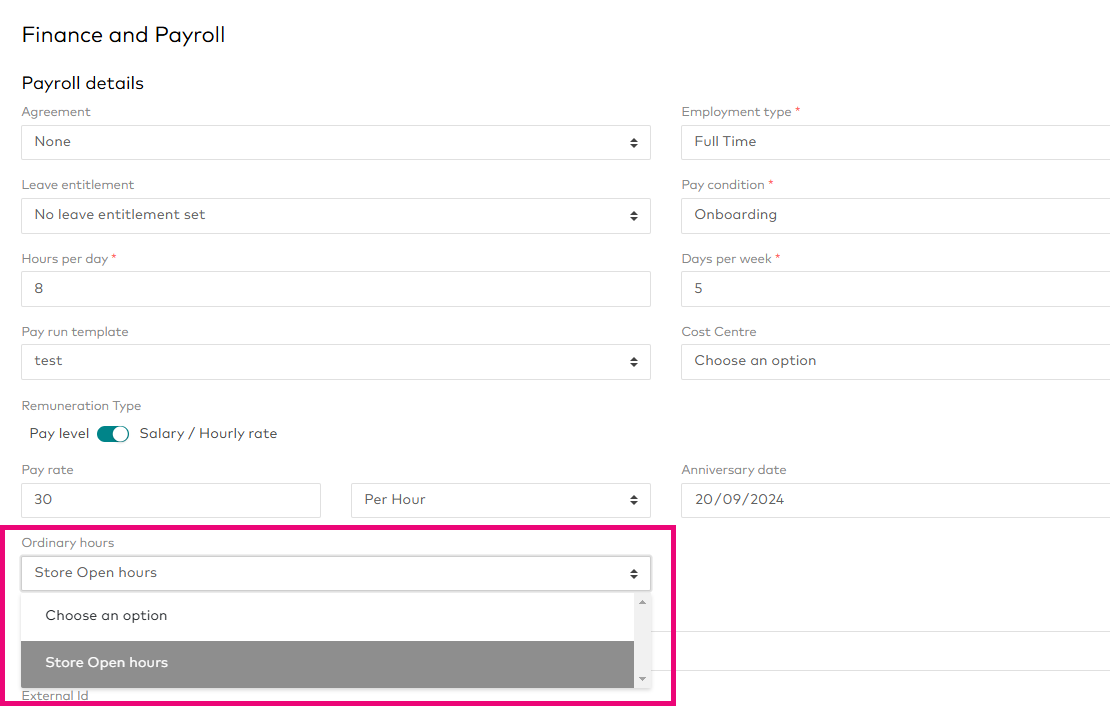The width and height of the screenshot is (1110, 706).
Task: Click the 'Pay level' toggle label
Action: tap(59, 434)
